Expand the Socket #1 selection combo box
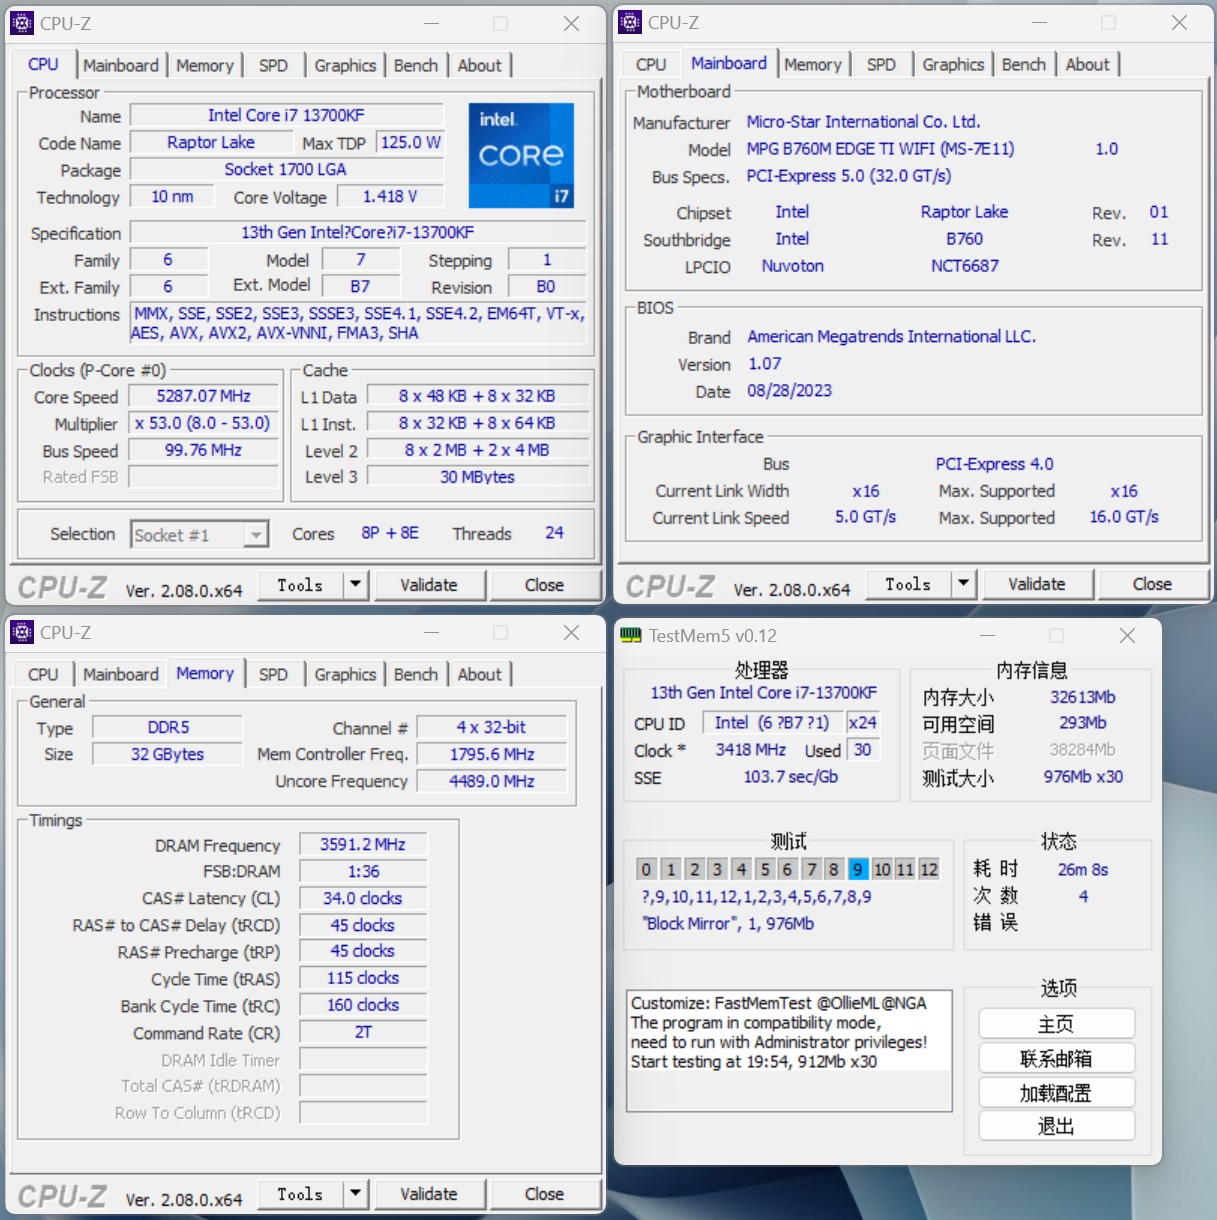Viewport: 1217px width, 1220px height. pyautogui.click(x=200, y=535)
